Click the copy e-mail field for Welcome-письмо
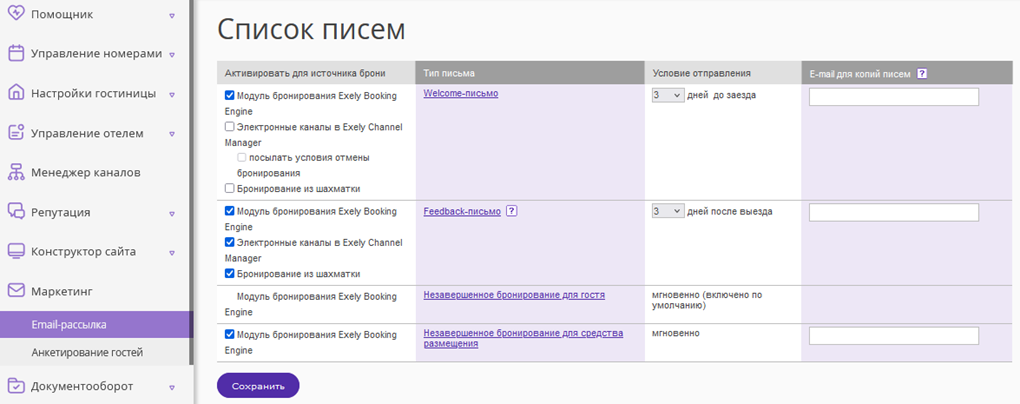This screenshot has height=404, width=1020. (894, 97)
